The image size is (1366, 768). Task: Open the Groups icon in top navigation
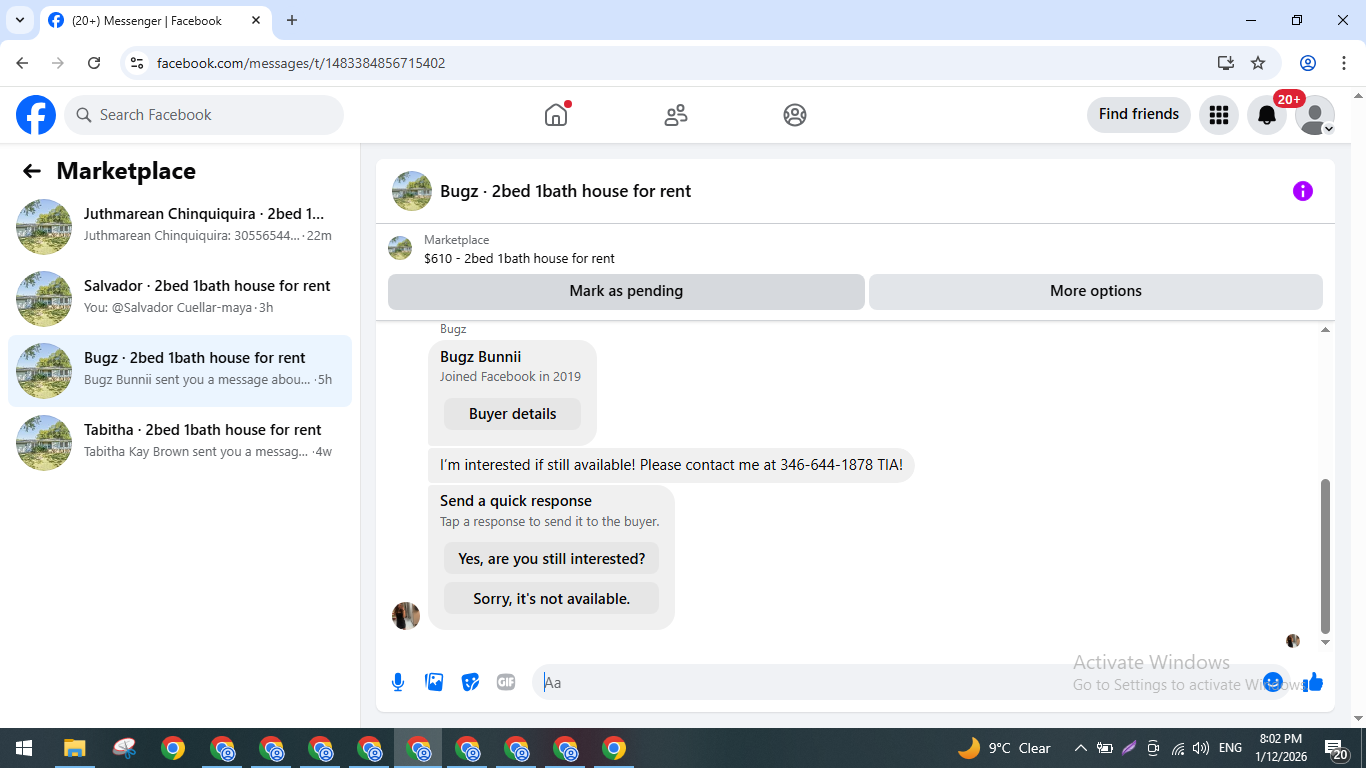(x=795, y=115)
